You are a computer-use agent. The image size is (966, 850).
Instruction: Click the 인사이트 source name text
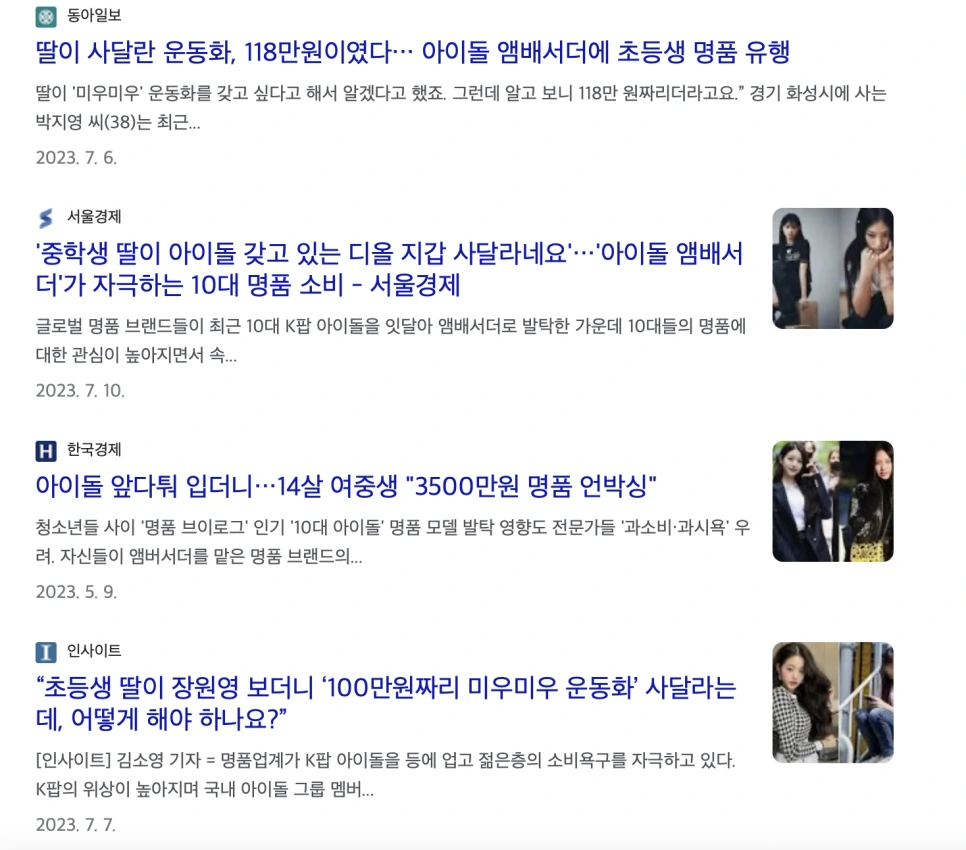click(94, 652)
